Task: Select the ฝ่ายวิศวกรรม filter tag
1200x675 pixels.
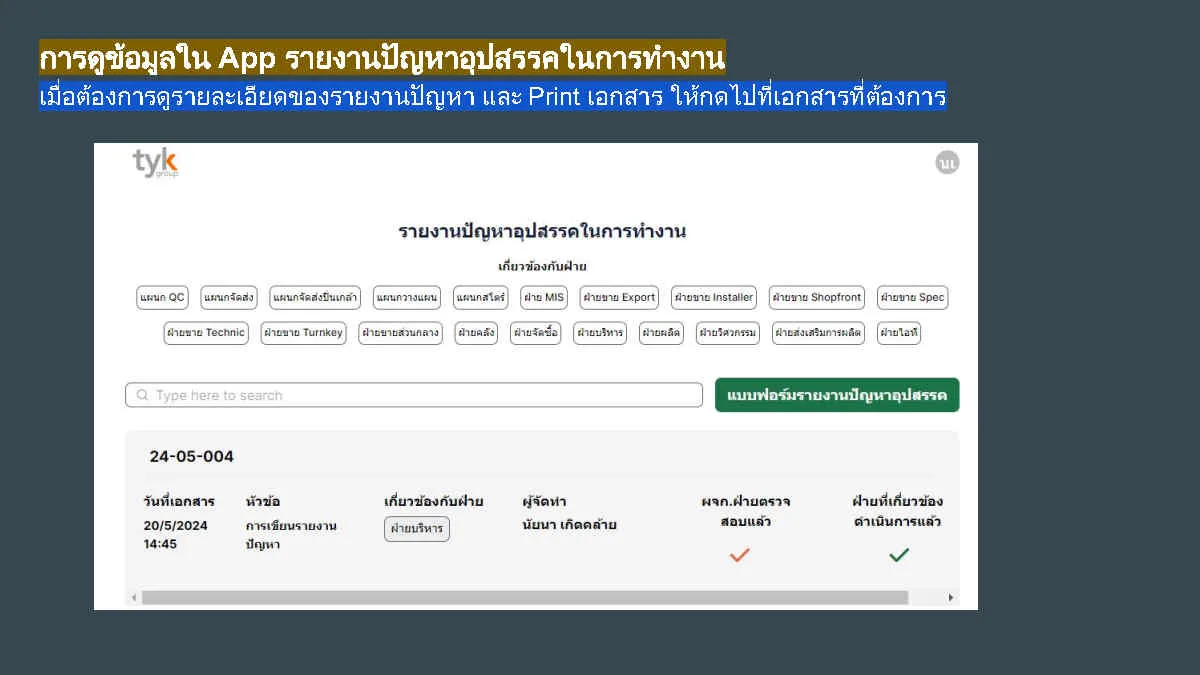Action: tap(728, 333)
